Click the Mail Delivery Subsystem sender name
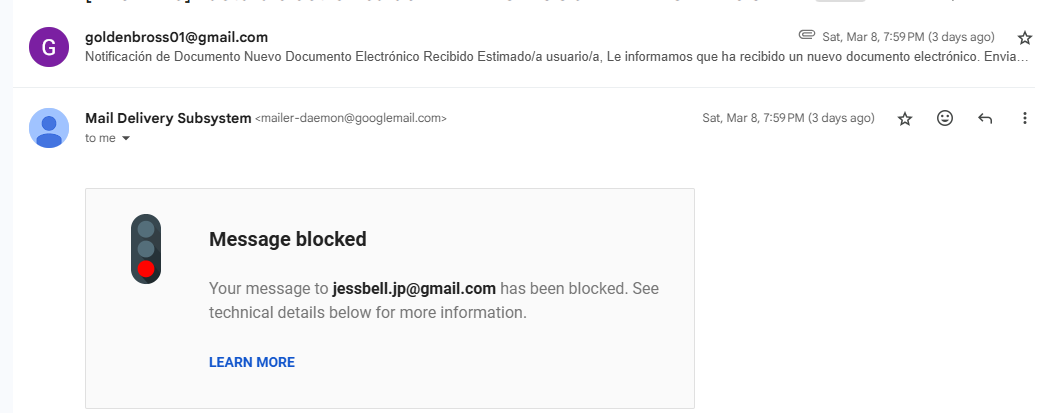Viewport: 1040px width, 413px height. pyautogui.click(x=168, y=118)
